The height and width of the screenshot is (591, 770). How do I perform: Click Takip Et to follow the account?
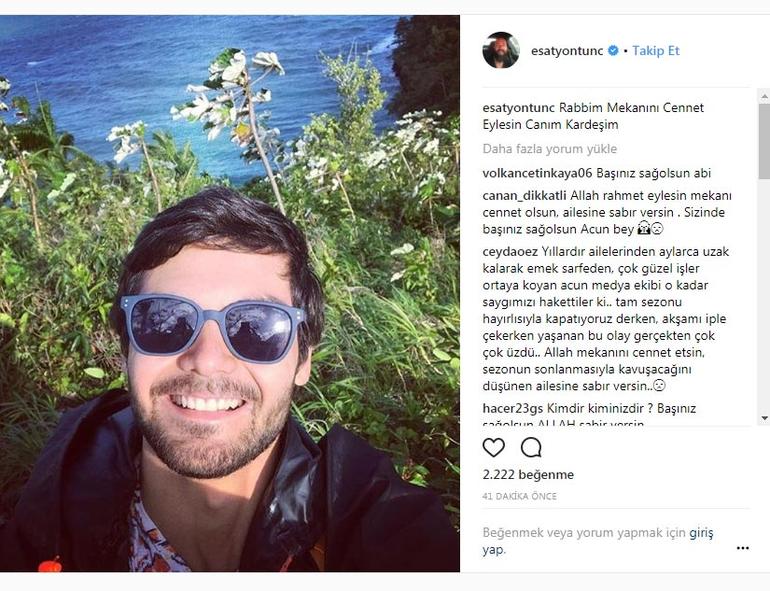pos(656,51)
